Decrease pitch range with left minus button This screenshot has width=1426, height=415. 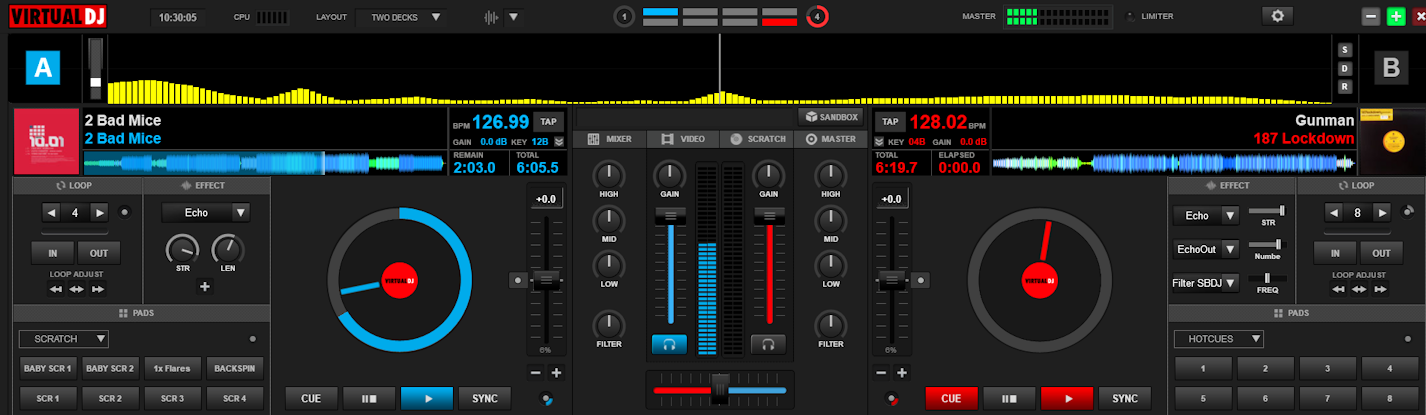point(535,373)
